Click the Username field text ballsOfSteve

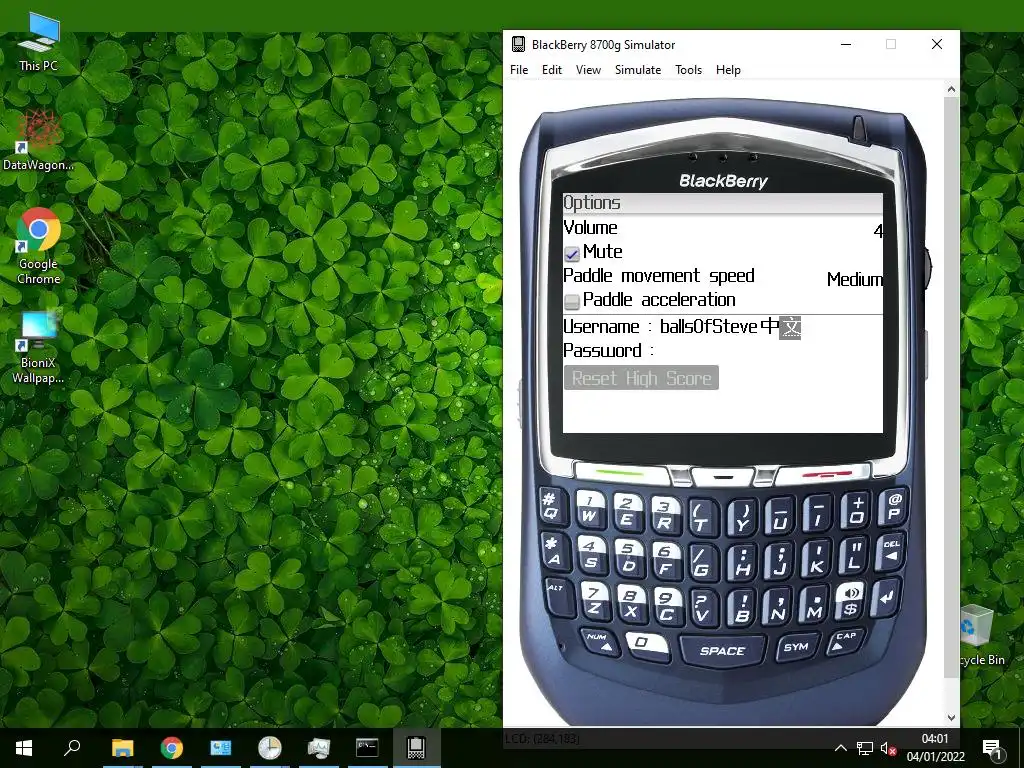pyautogui.click(x=709, y=326)
